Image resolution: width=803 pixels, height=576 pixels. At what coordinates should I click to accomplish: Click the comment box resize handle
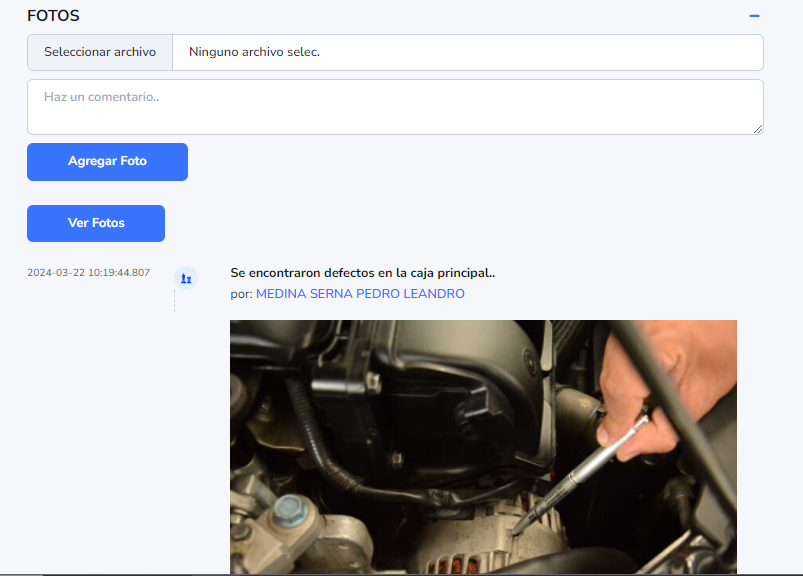[x=758, y=129]
